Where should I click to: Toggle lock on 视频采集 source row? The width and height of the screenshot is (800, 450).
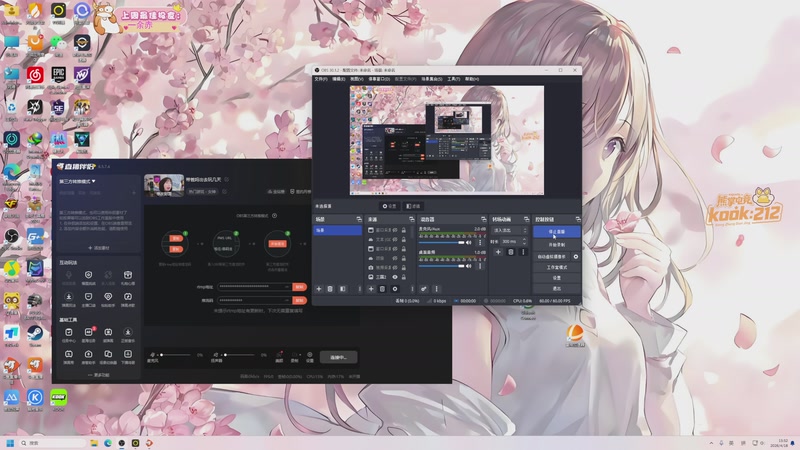point(404,267)
